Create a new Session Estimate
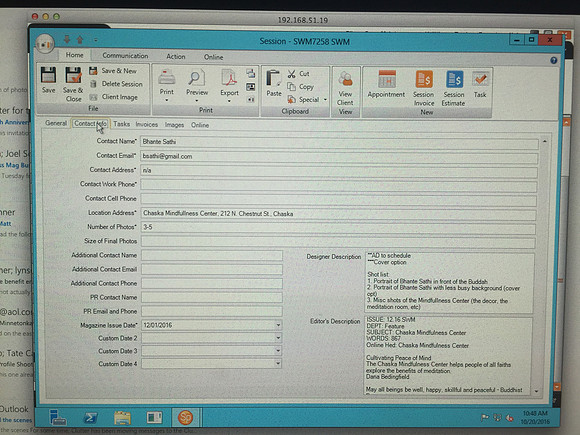The width and height of the screenshot is (580, 435). pos(453,88)
